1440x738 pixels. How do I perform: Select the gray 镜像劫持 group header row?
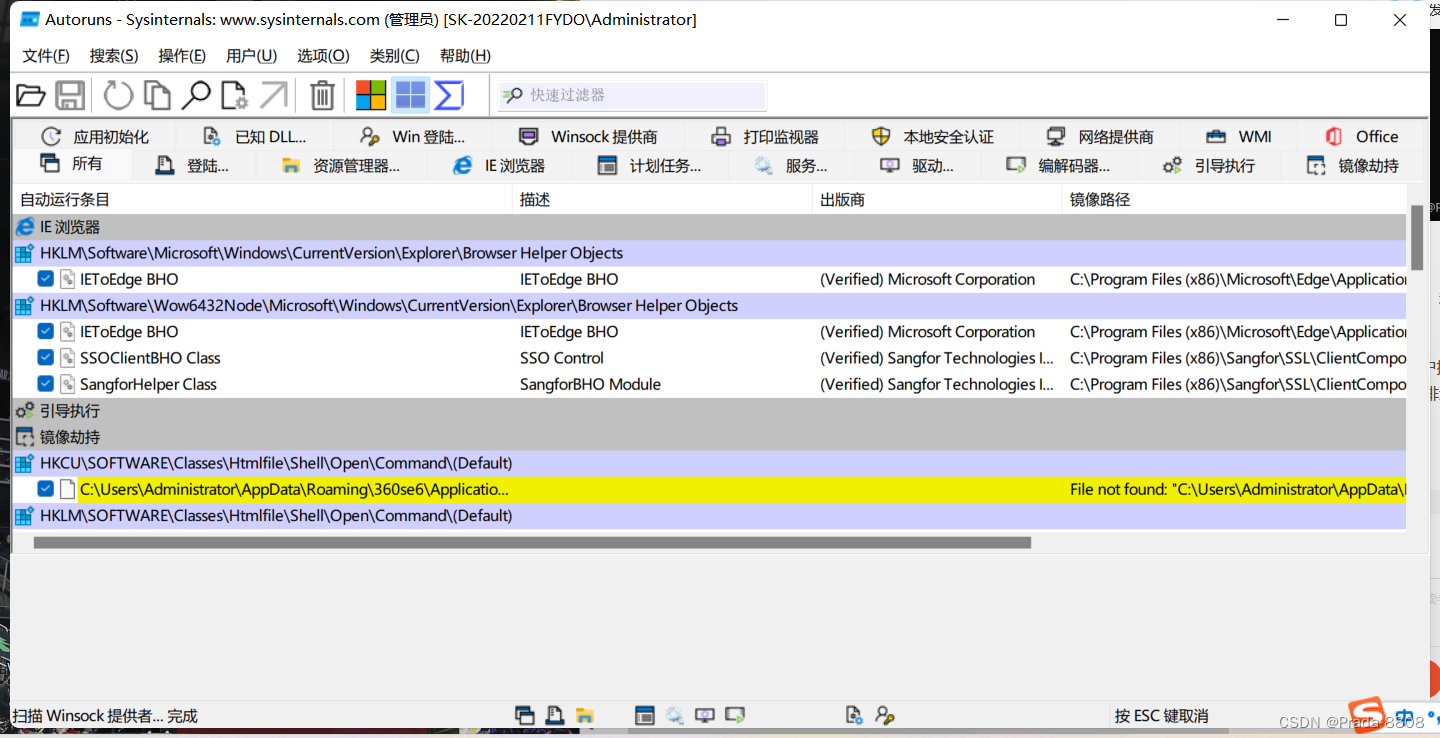(x=709, y=437)
